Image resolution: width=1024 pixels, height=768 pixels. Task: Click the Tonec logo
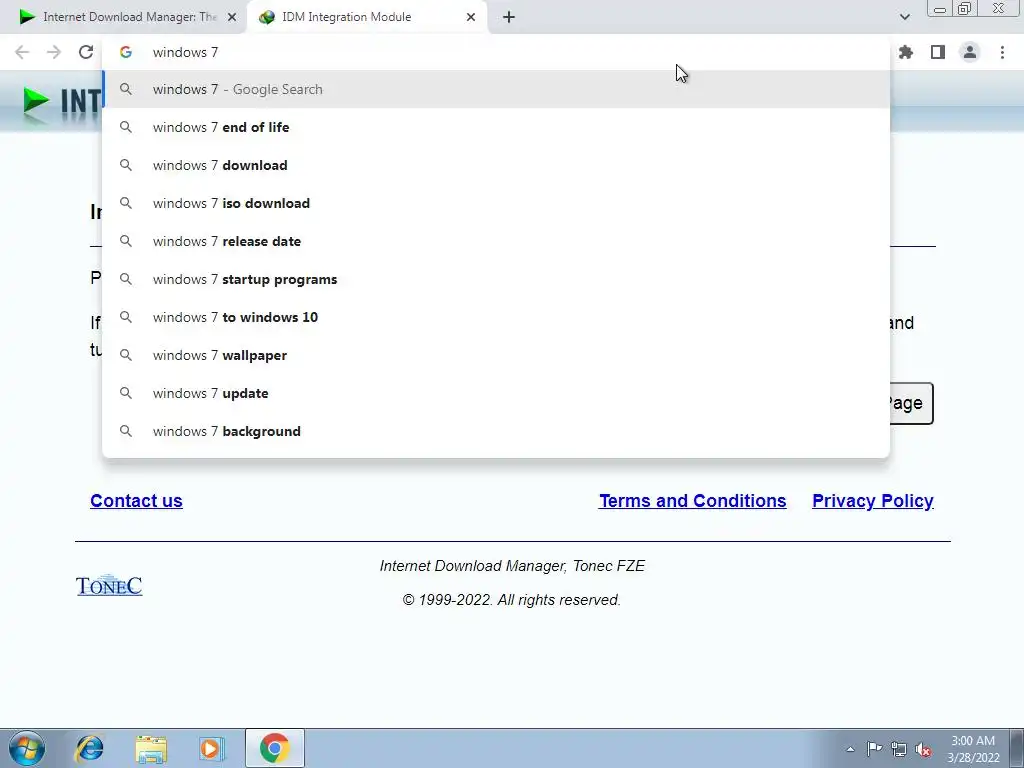click(109, 586)
